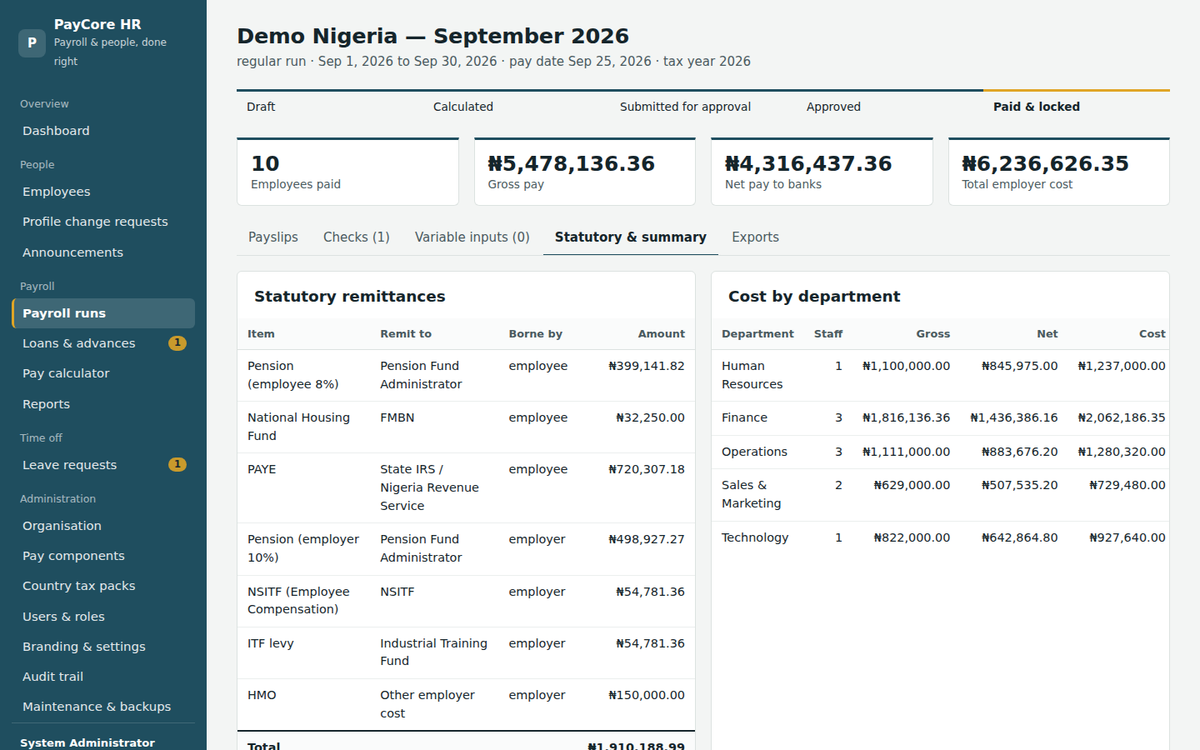
Task: Go to Reports in sidebar
Action: 103,404
